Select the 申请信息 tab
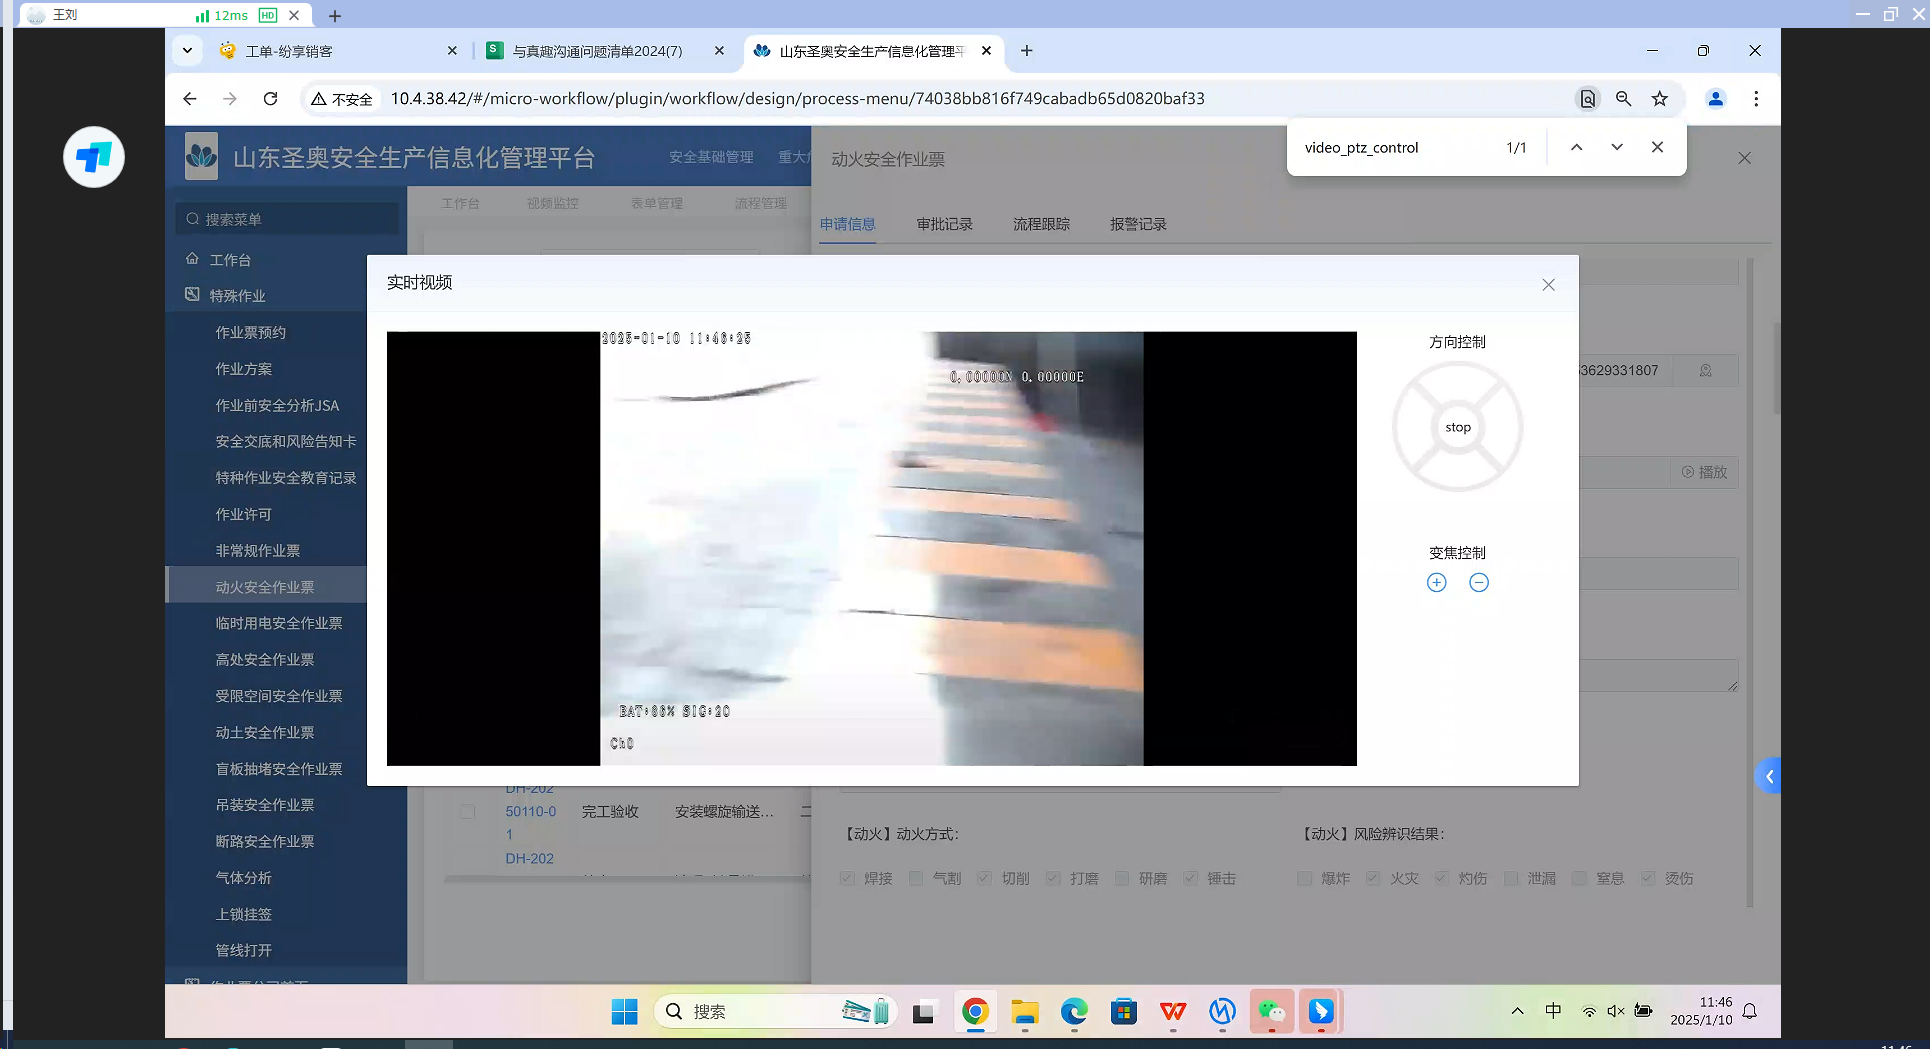1930x1049 pixels. click(847, 224)
